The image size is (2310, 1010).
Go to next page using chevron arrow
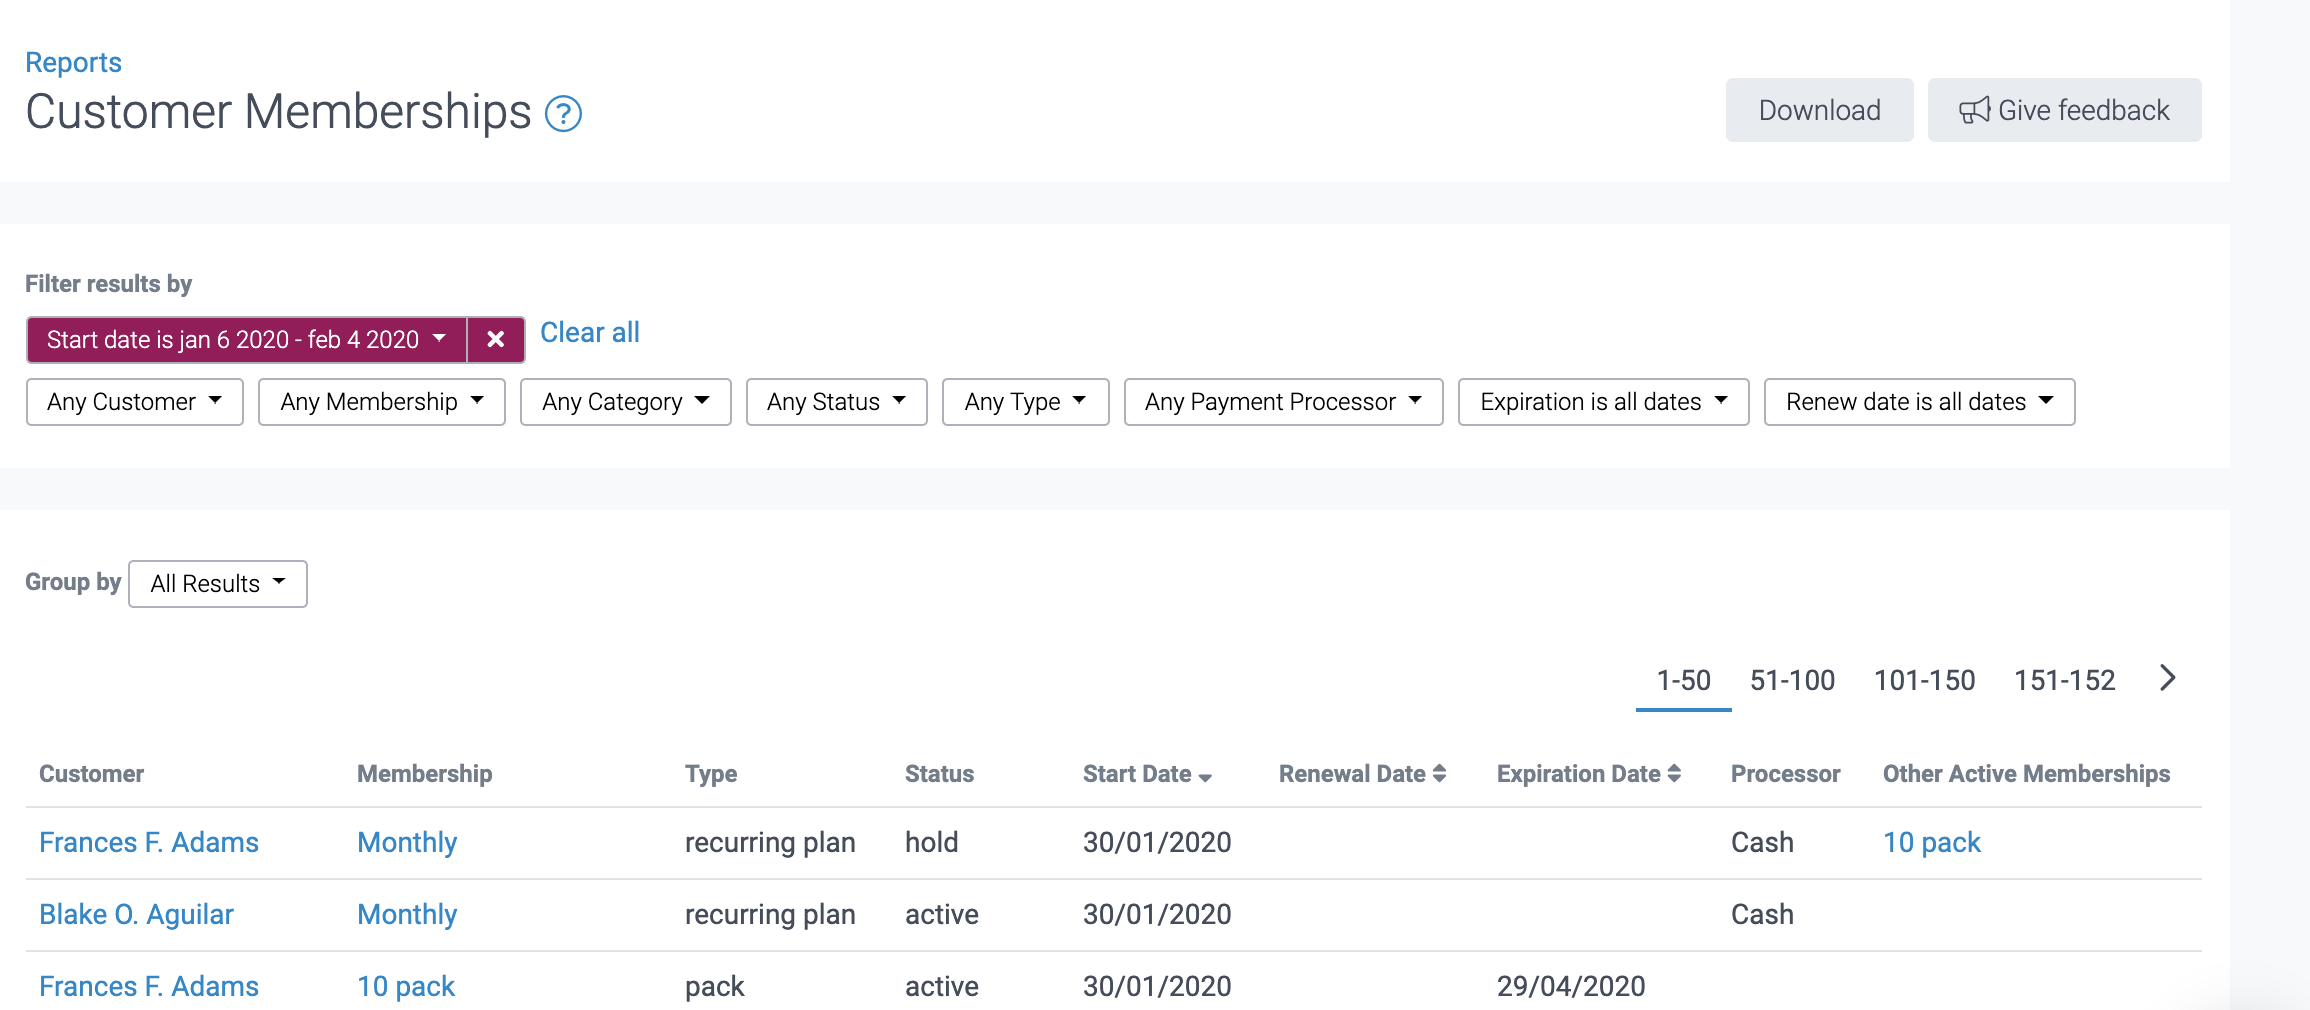2167,679
